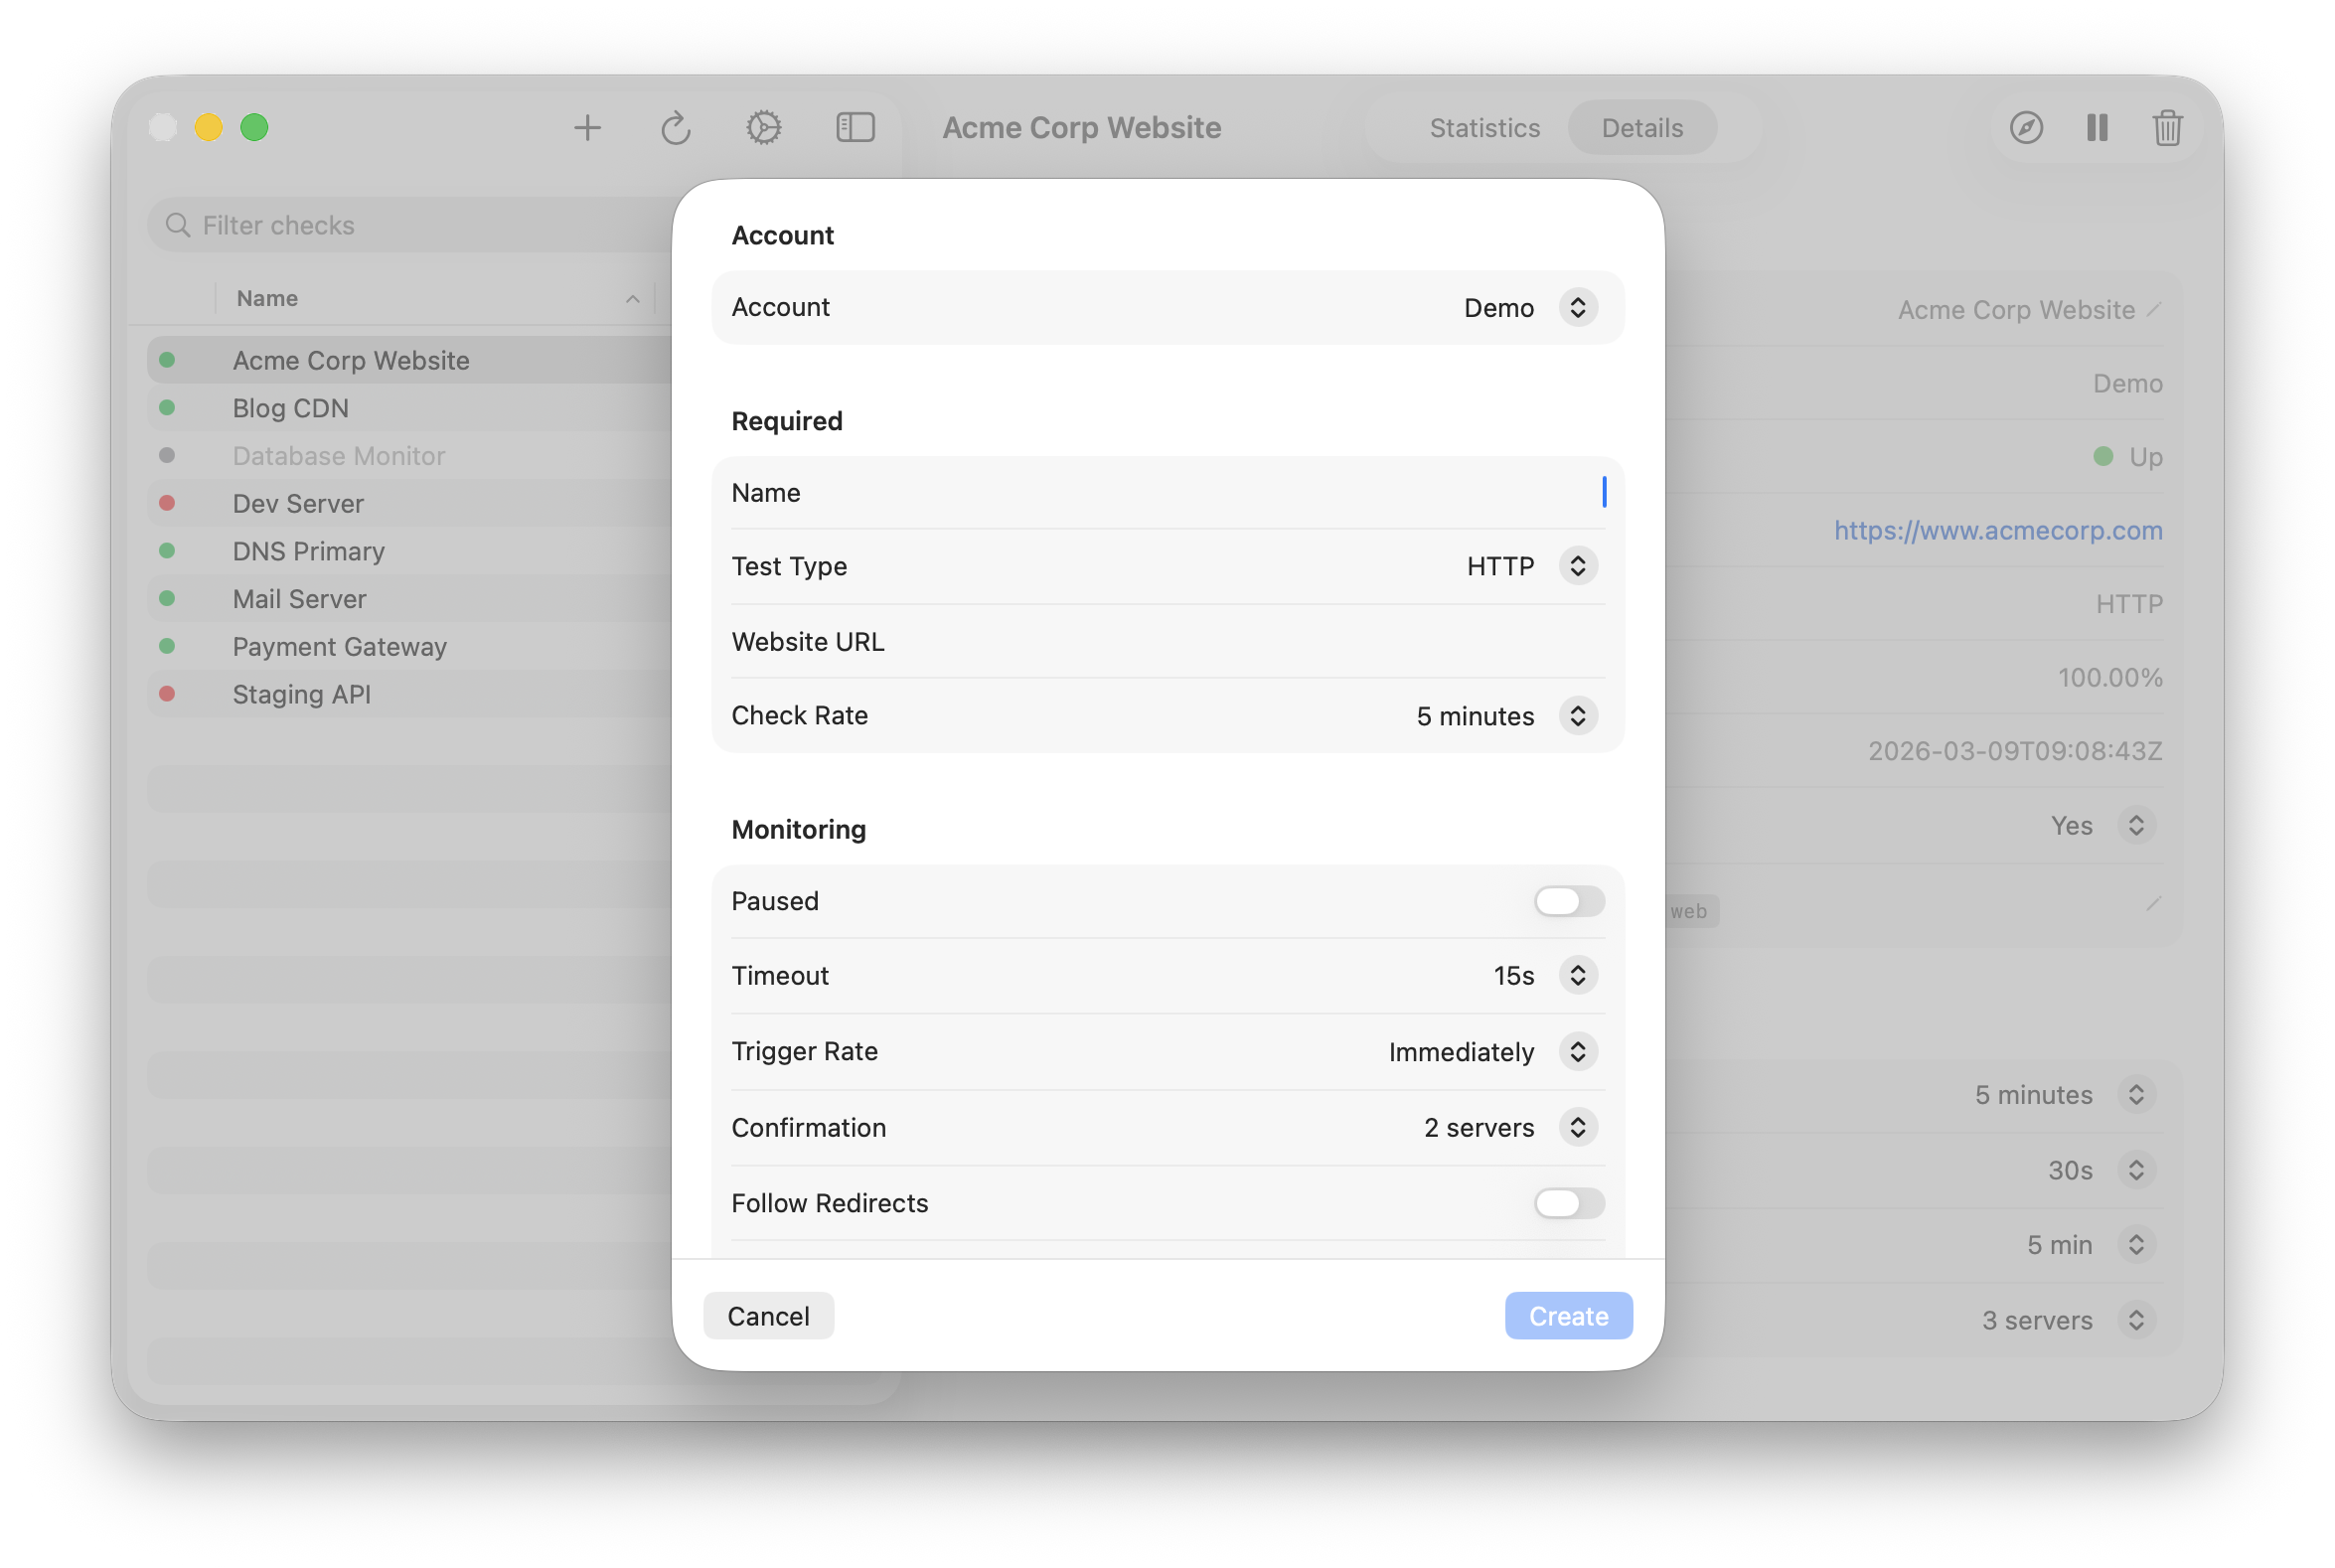Image resolution: width=2335 pixels, height=1568 pixels.
Task: Click the plus icon to add a check
Action: [587, 128]
